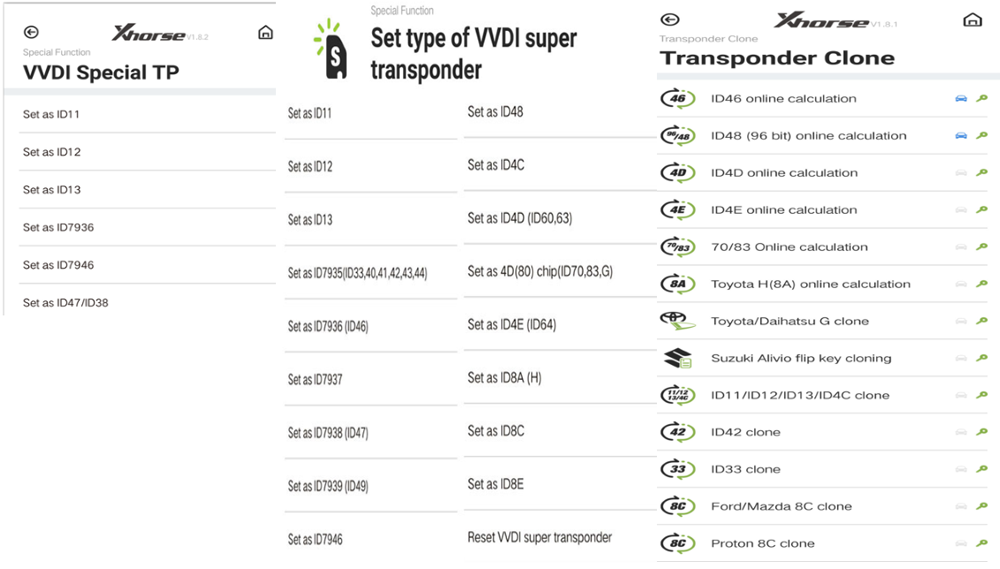
Task: Choose Set as ID47/ID38
Action: coord(66,302)
